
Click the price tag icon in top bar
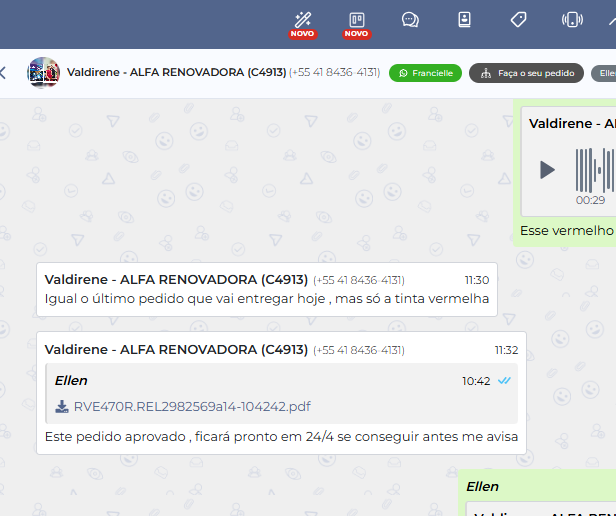coord(518,19)
